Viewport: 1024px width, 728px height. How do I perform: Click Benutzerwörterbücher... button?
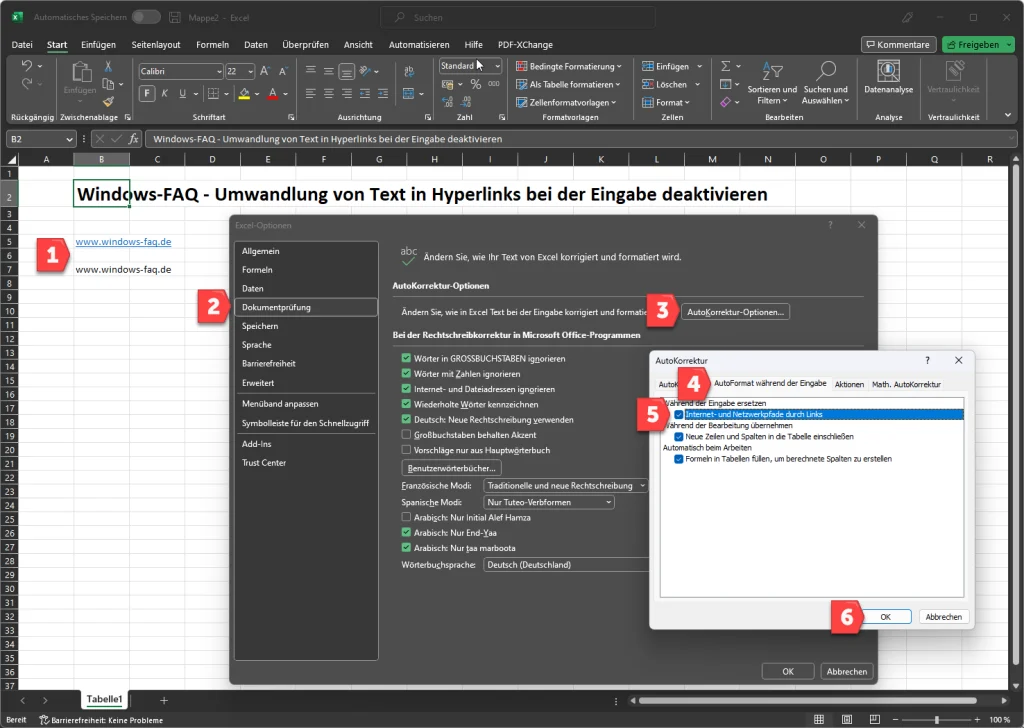(451, 468)
